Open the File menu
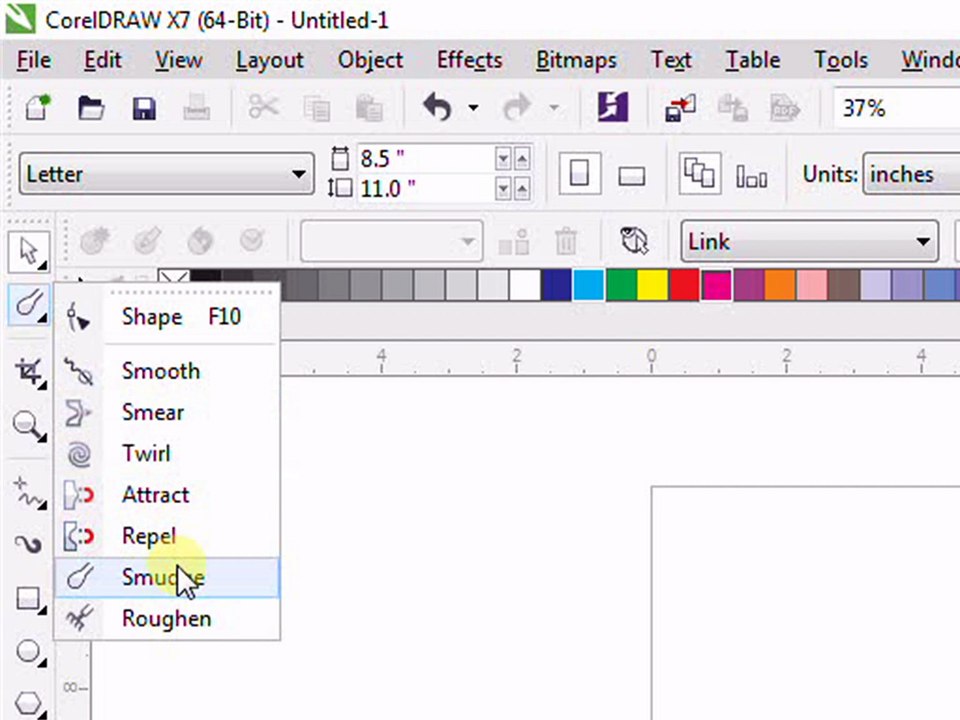 tap(34, 60)
